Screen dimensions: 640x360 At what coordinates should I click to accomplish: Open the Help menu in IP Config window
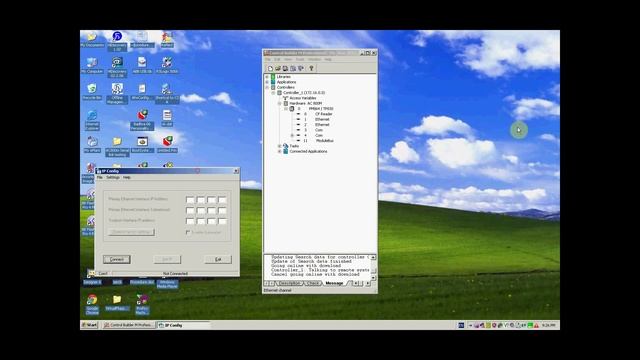(x=127, y=178)
